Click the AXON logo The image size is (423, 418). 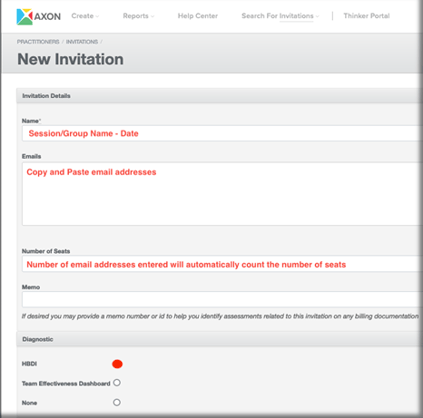tap(39, 17)
